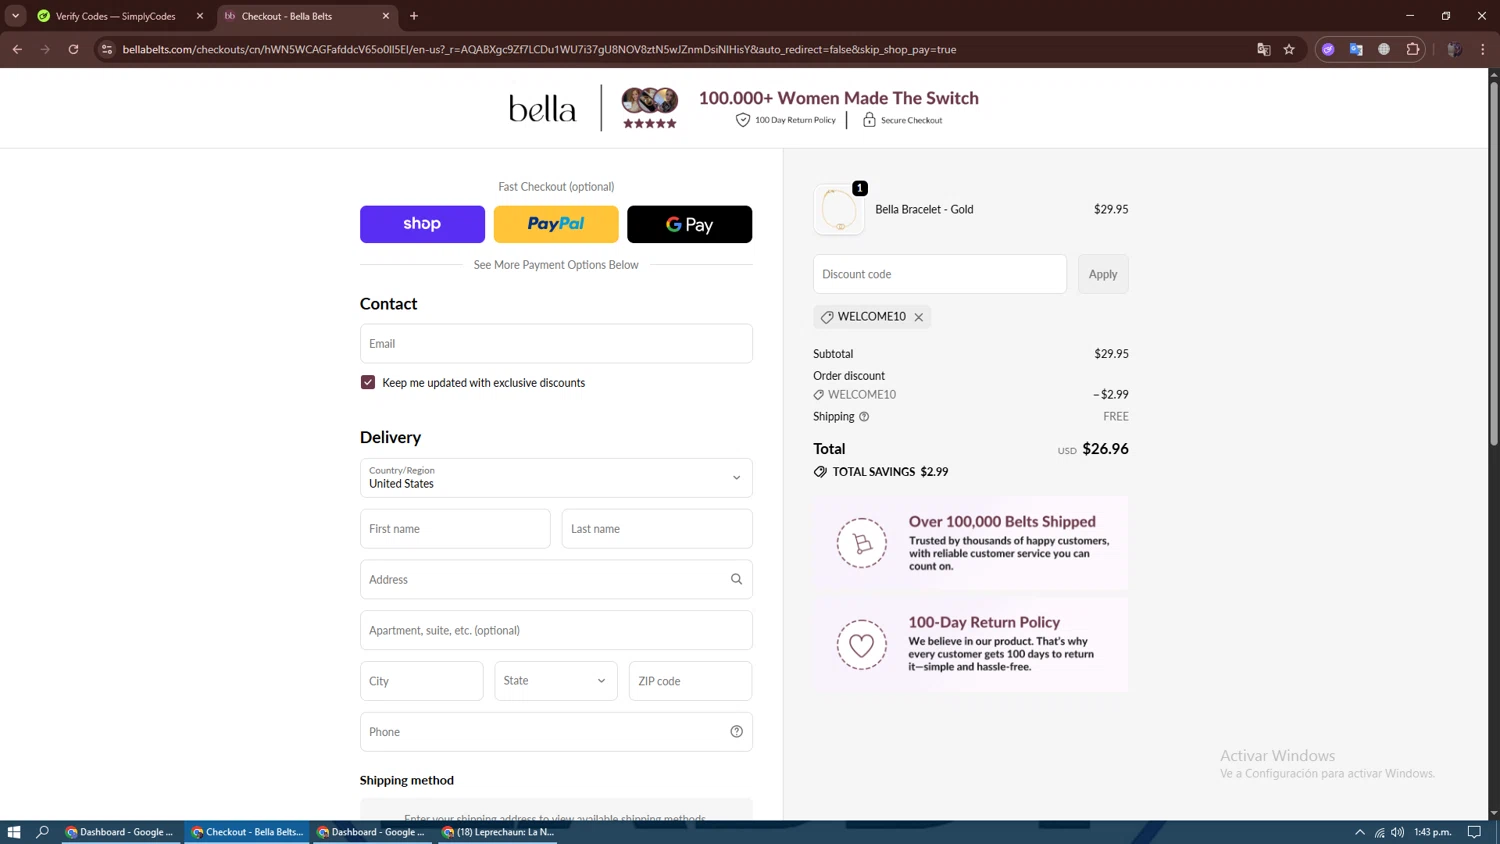Viewport: 1500px width, 844px height.
Task: Open a new browser tab
Action: coord(414,16)
